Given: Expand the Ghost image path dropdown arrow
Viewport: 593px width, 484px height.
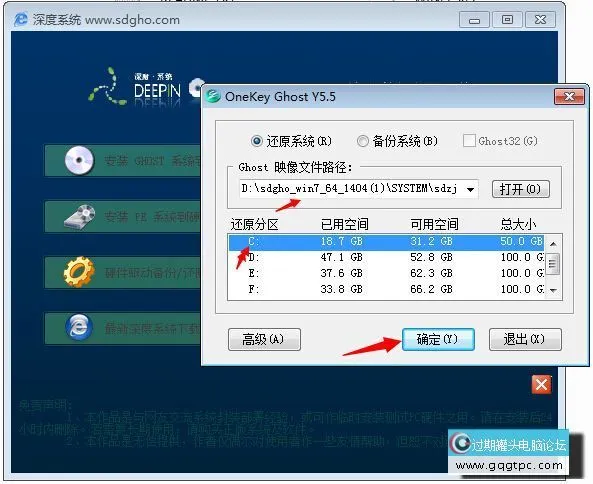Looking at the screenshot, I should 470,189.
